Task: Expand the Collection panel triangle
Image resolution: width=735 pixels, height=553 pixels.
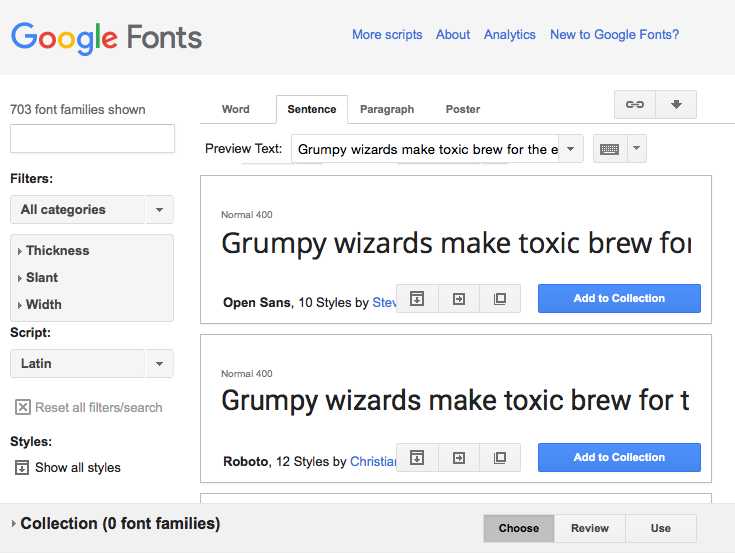Action: (x=14, y=523)
